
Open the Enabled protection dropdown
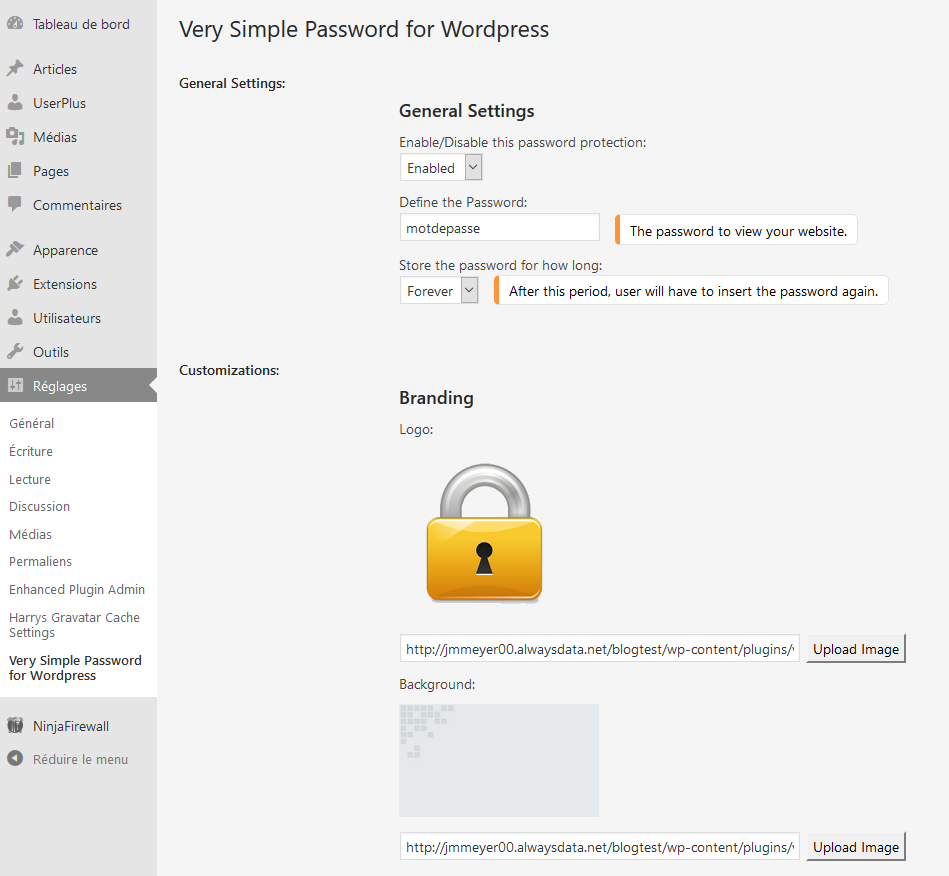coord(441,168)
